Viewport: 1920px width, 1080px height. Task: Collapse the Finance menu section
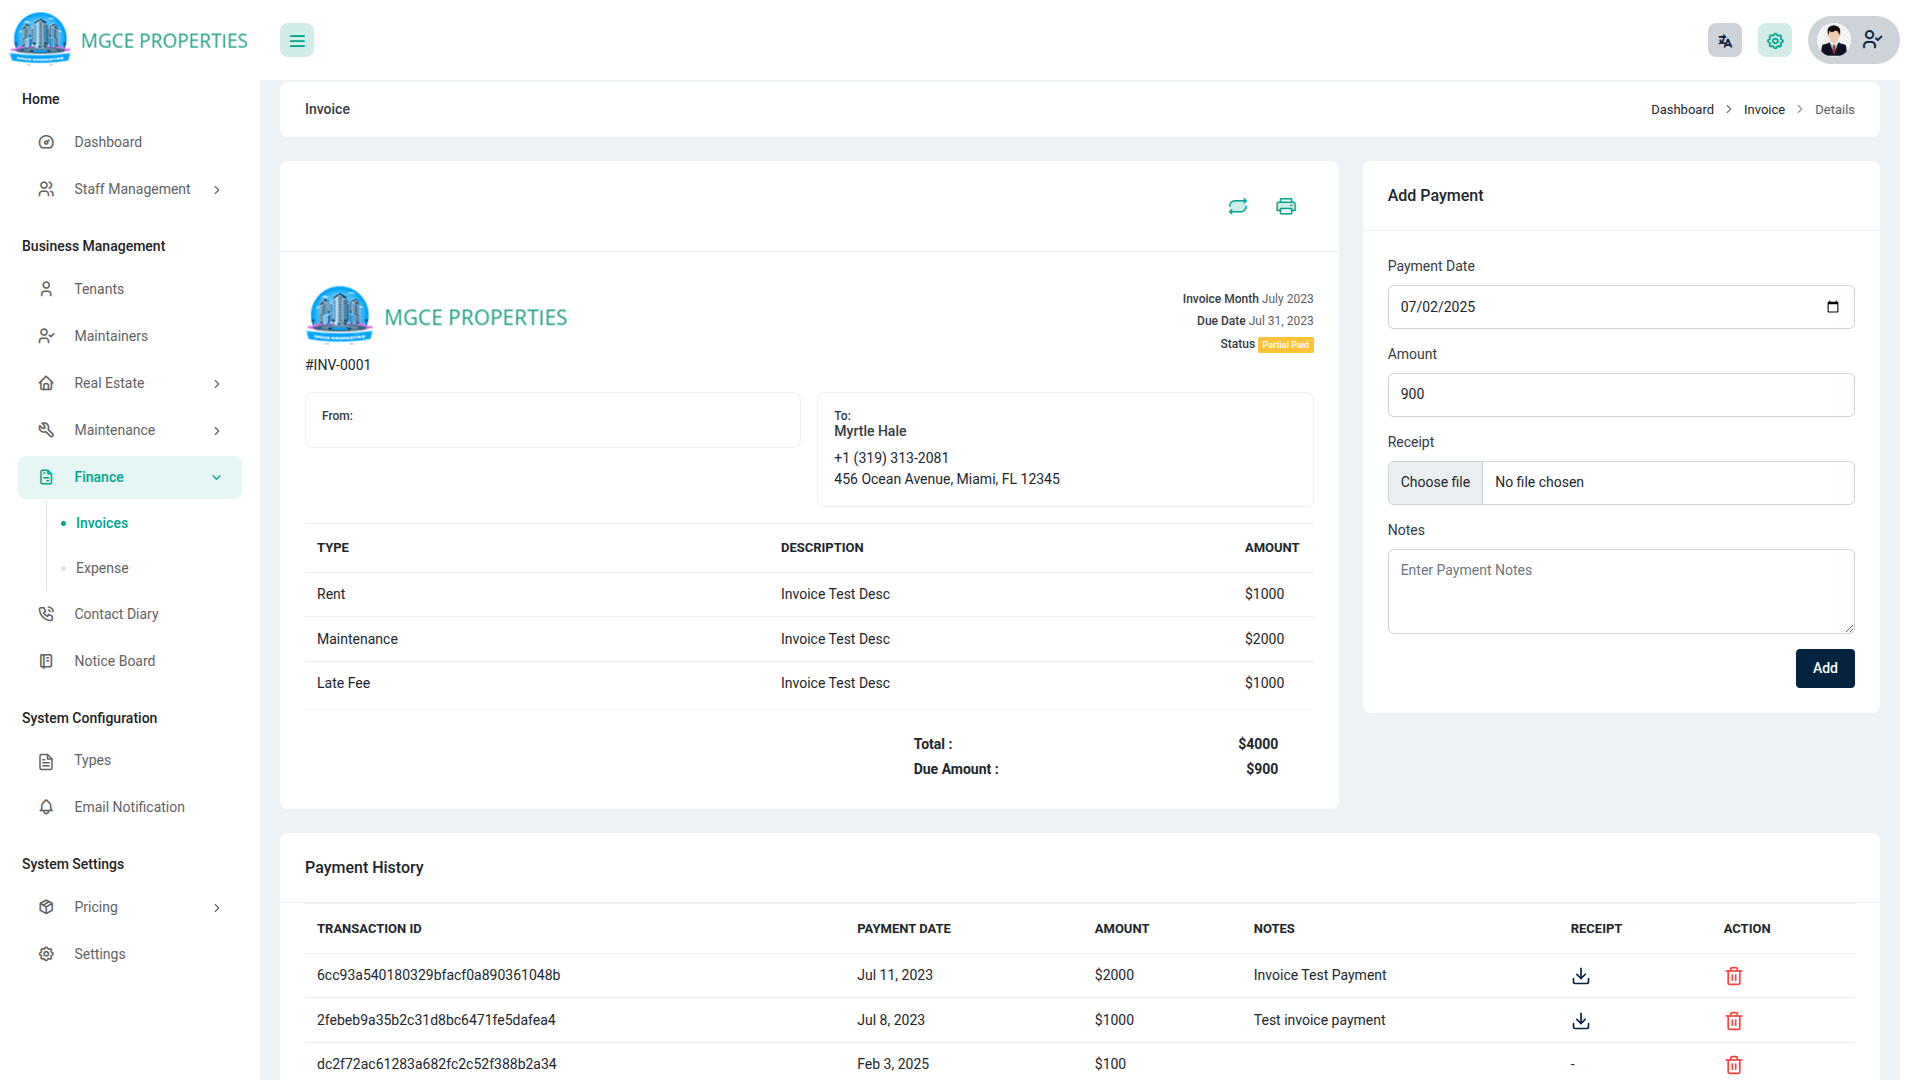pos(217,478)
